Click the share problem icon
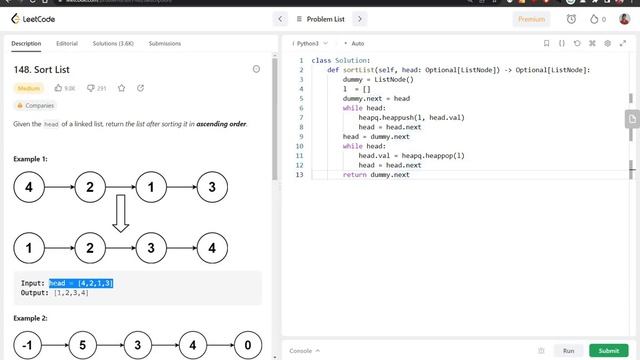This screenshot has height=360, width=640. [140, 88]
